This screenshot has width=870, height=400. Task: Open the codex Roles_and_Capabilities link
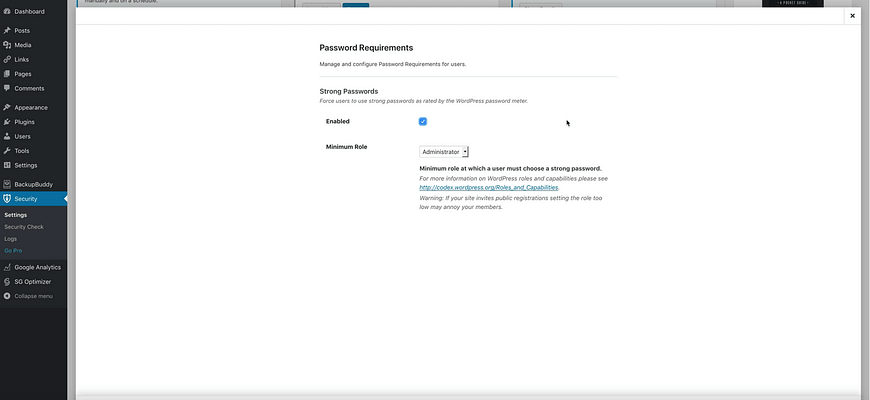488,188
